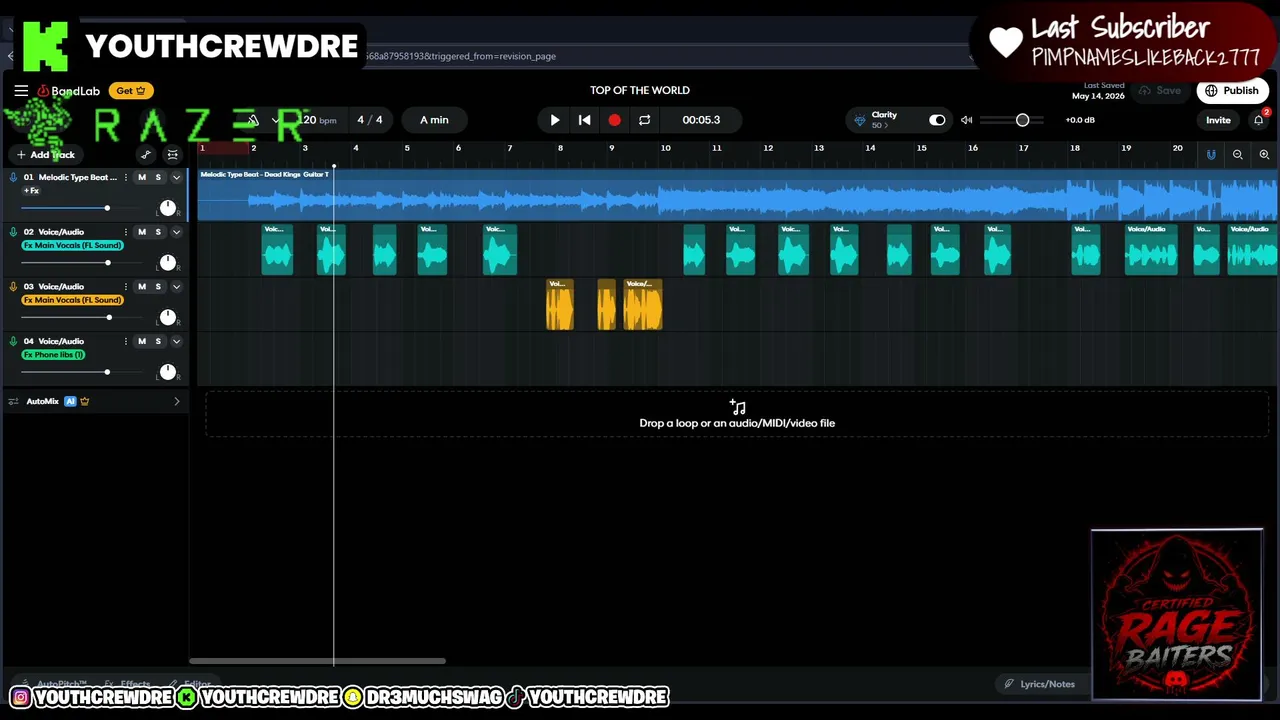Click the +Fx button on track 01

tap(32, 191)
